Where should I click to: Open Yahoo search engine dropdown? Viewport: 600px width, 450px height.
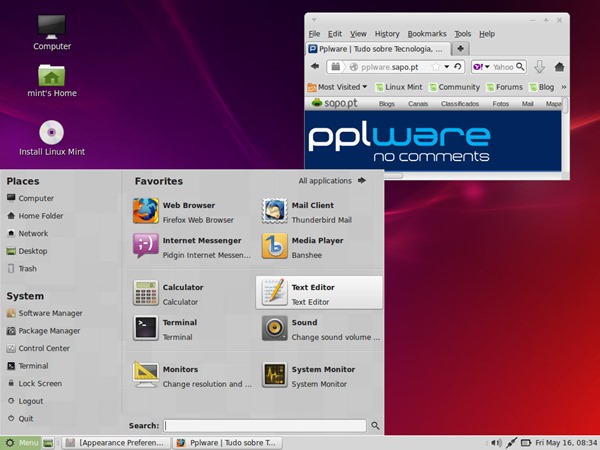coord(487,67)
